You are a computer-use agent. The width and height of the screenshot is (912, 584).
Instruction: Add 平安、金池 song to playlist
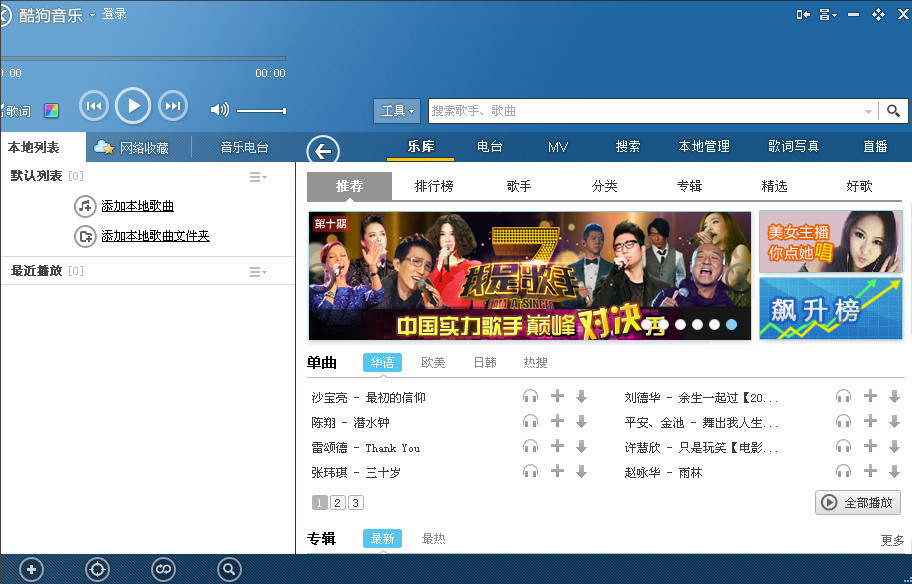pos(870,421)
